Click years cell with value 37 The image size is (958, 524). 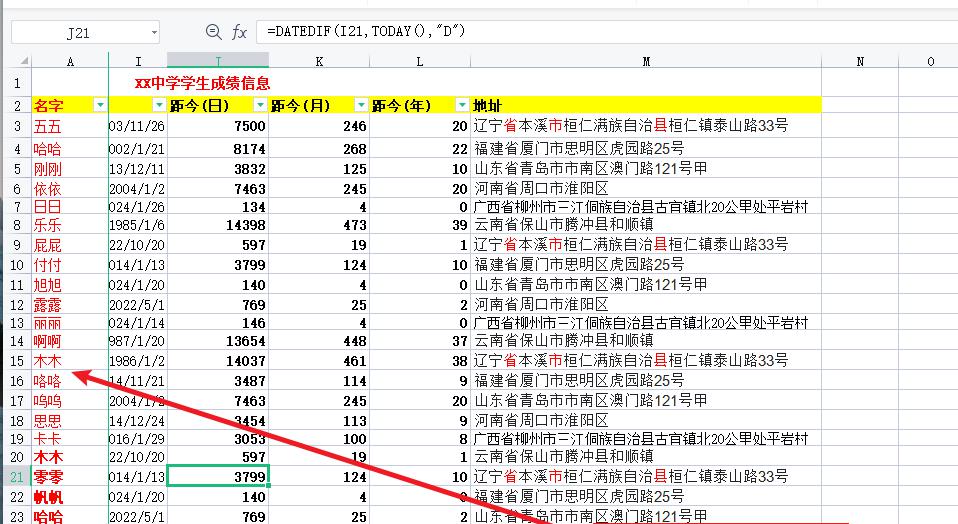tap(420, 341)
